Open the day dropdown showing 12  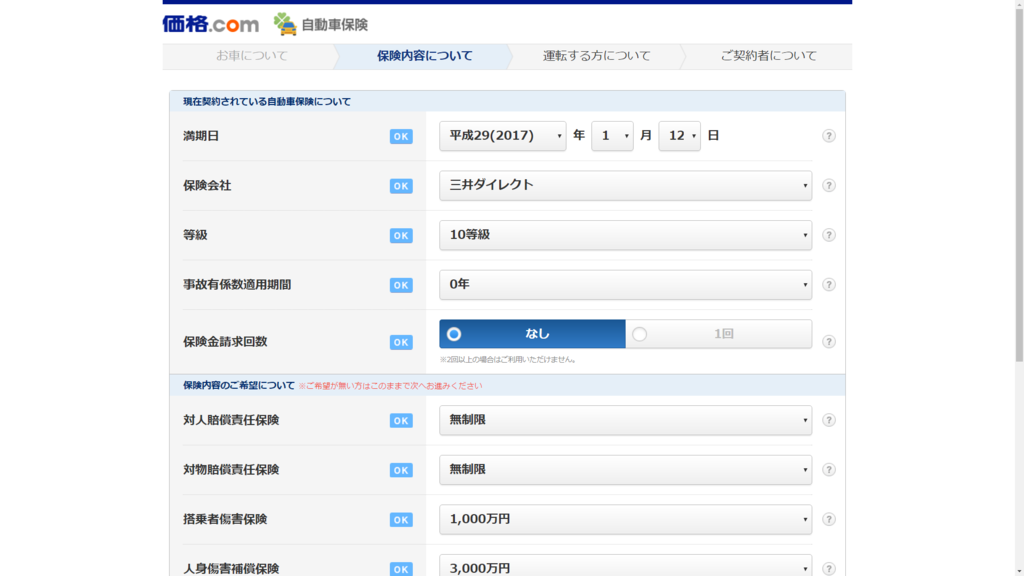tap(679, 136)
